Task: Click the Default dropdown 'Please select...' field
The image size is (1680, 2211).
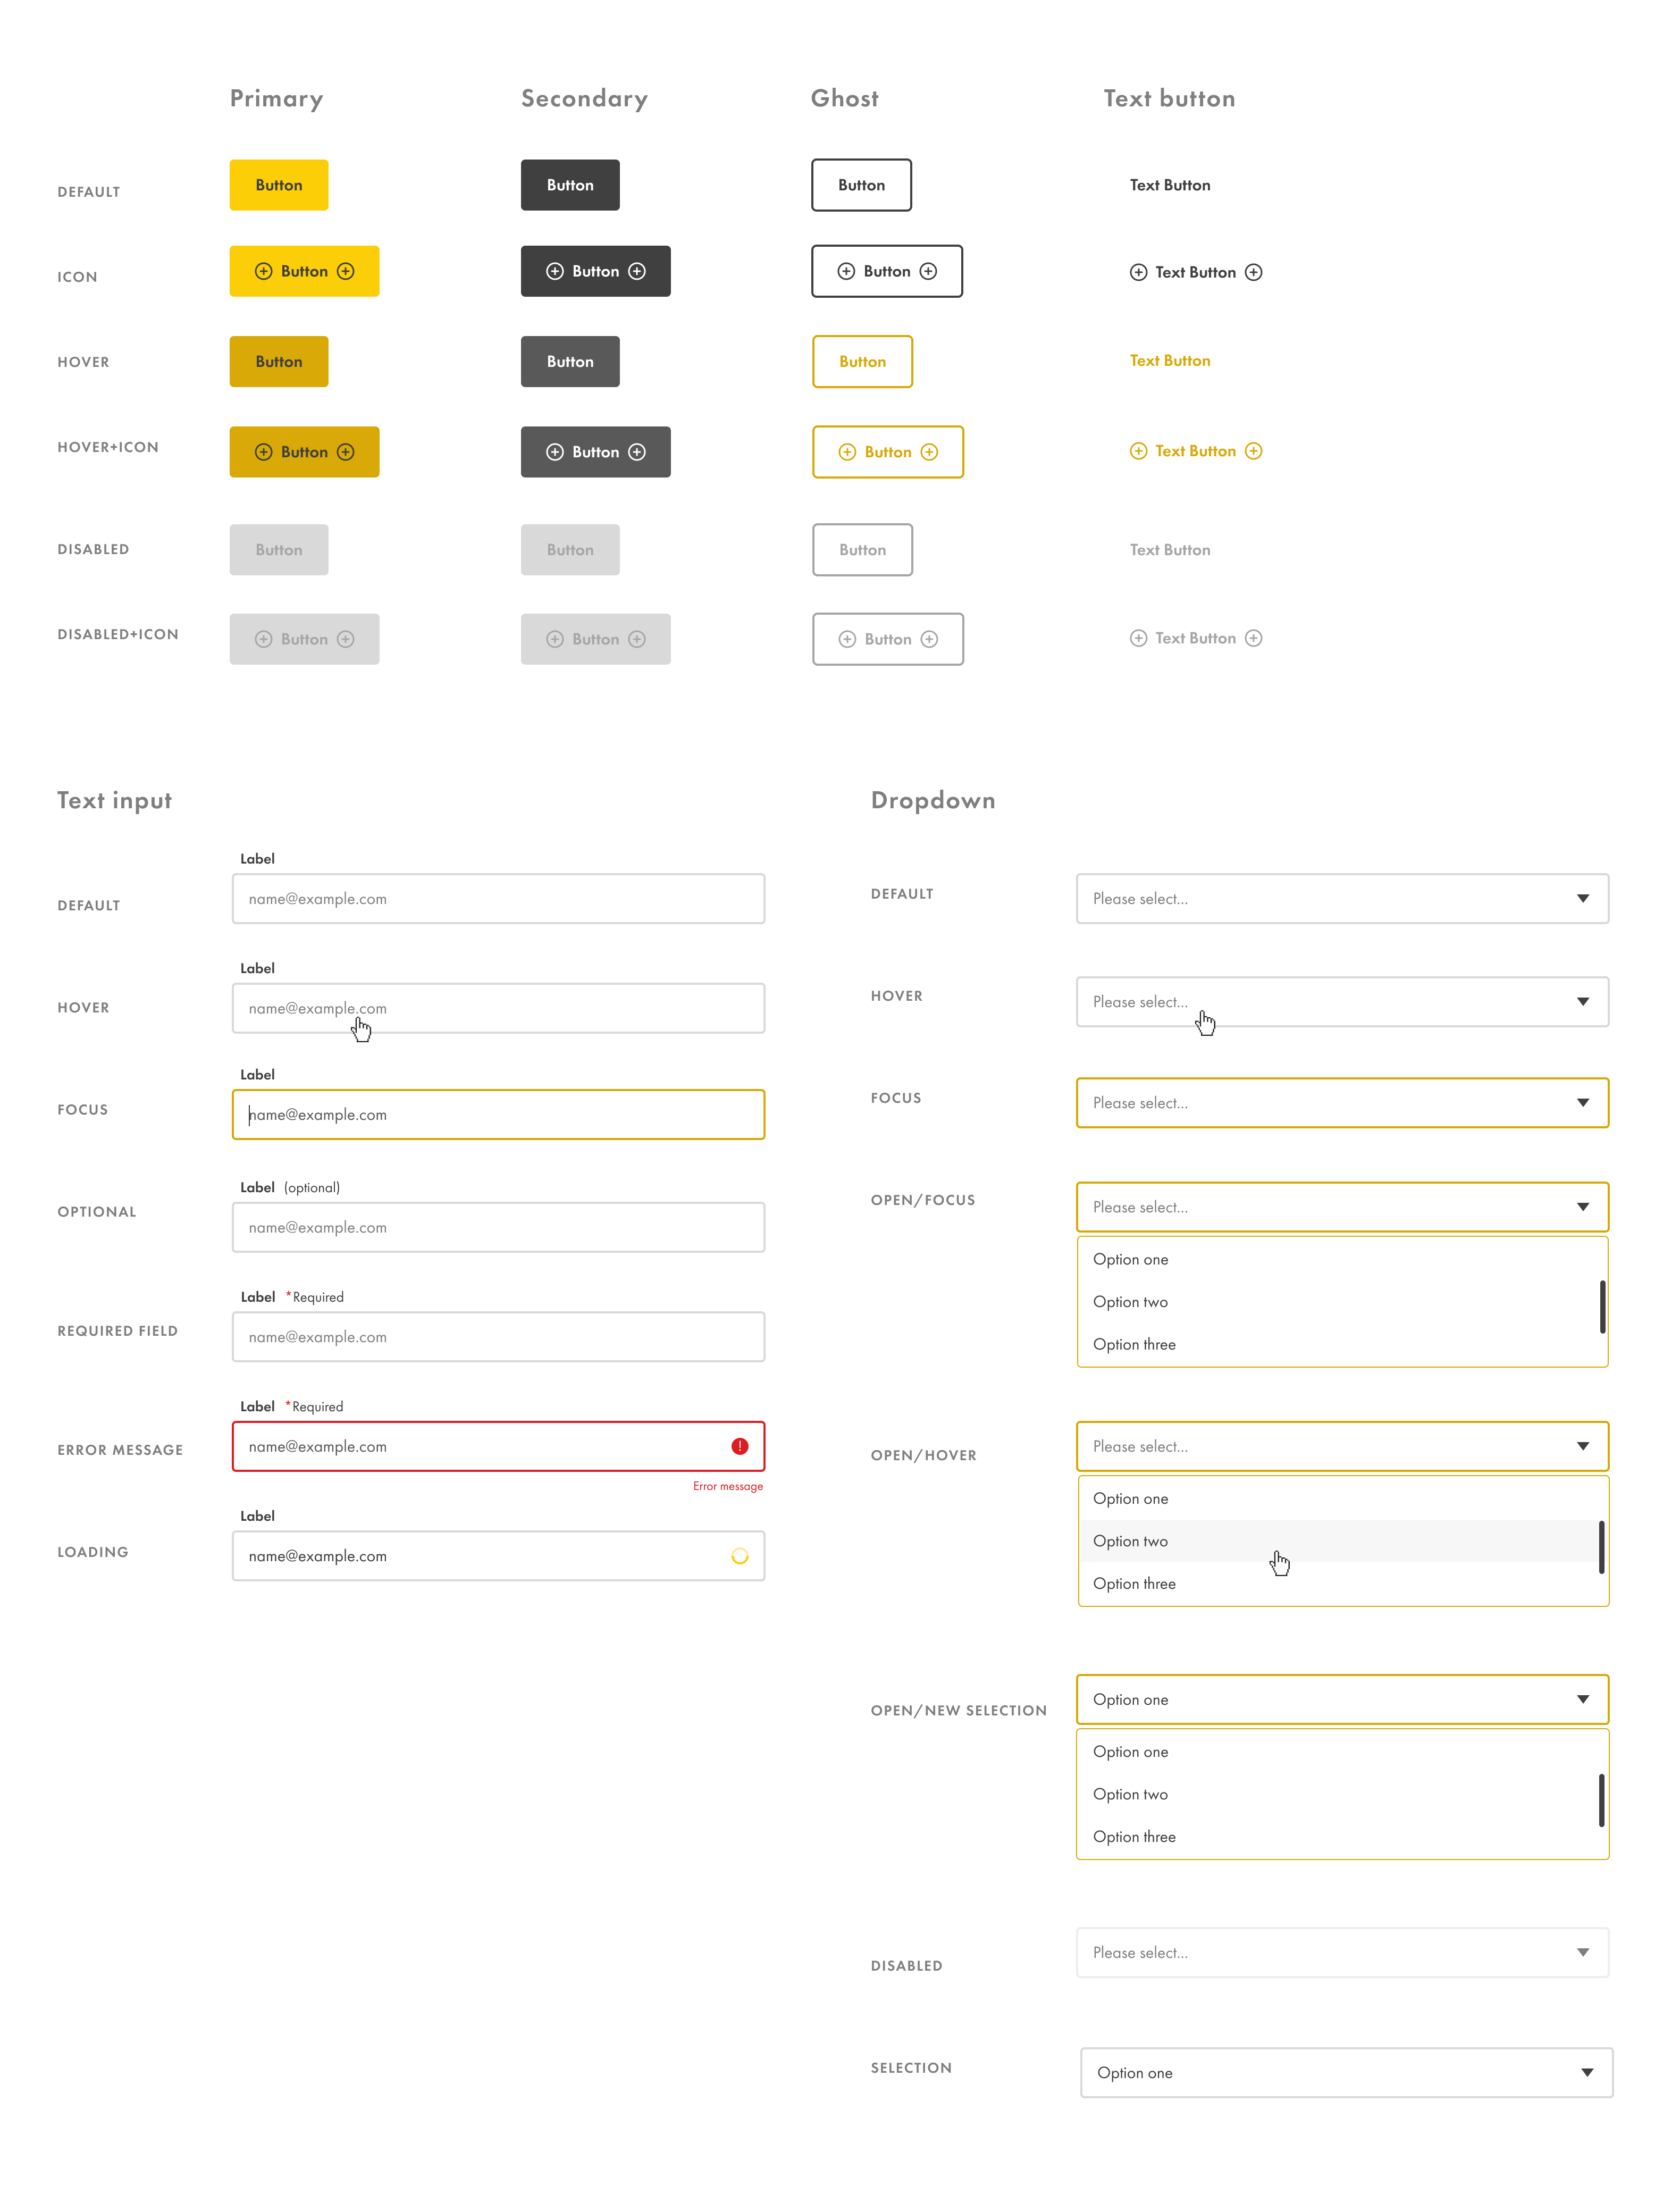Action: 1342,898
